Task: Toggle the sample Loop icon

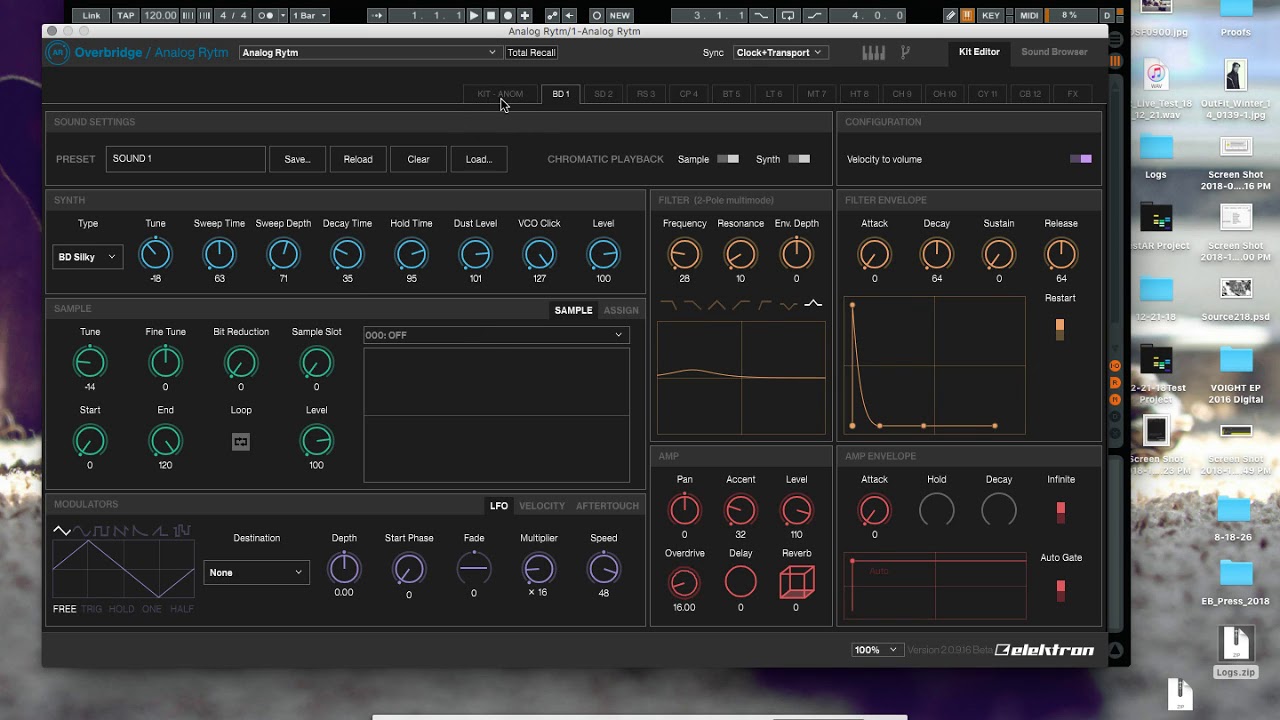Action: pyautogui.click(x=241, y=441)
